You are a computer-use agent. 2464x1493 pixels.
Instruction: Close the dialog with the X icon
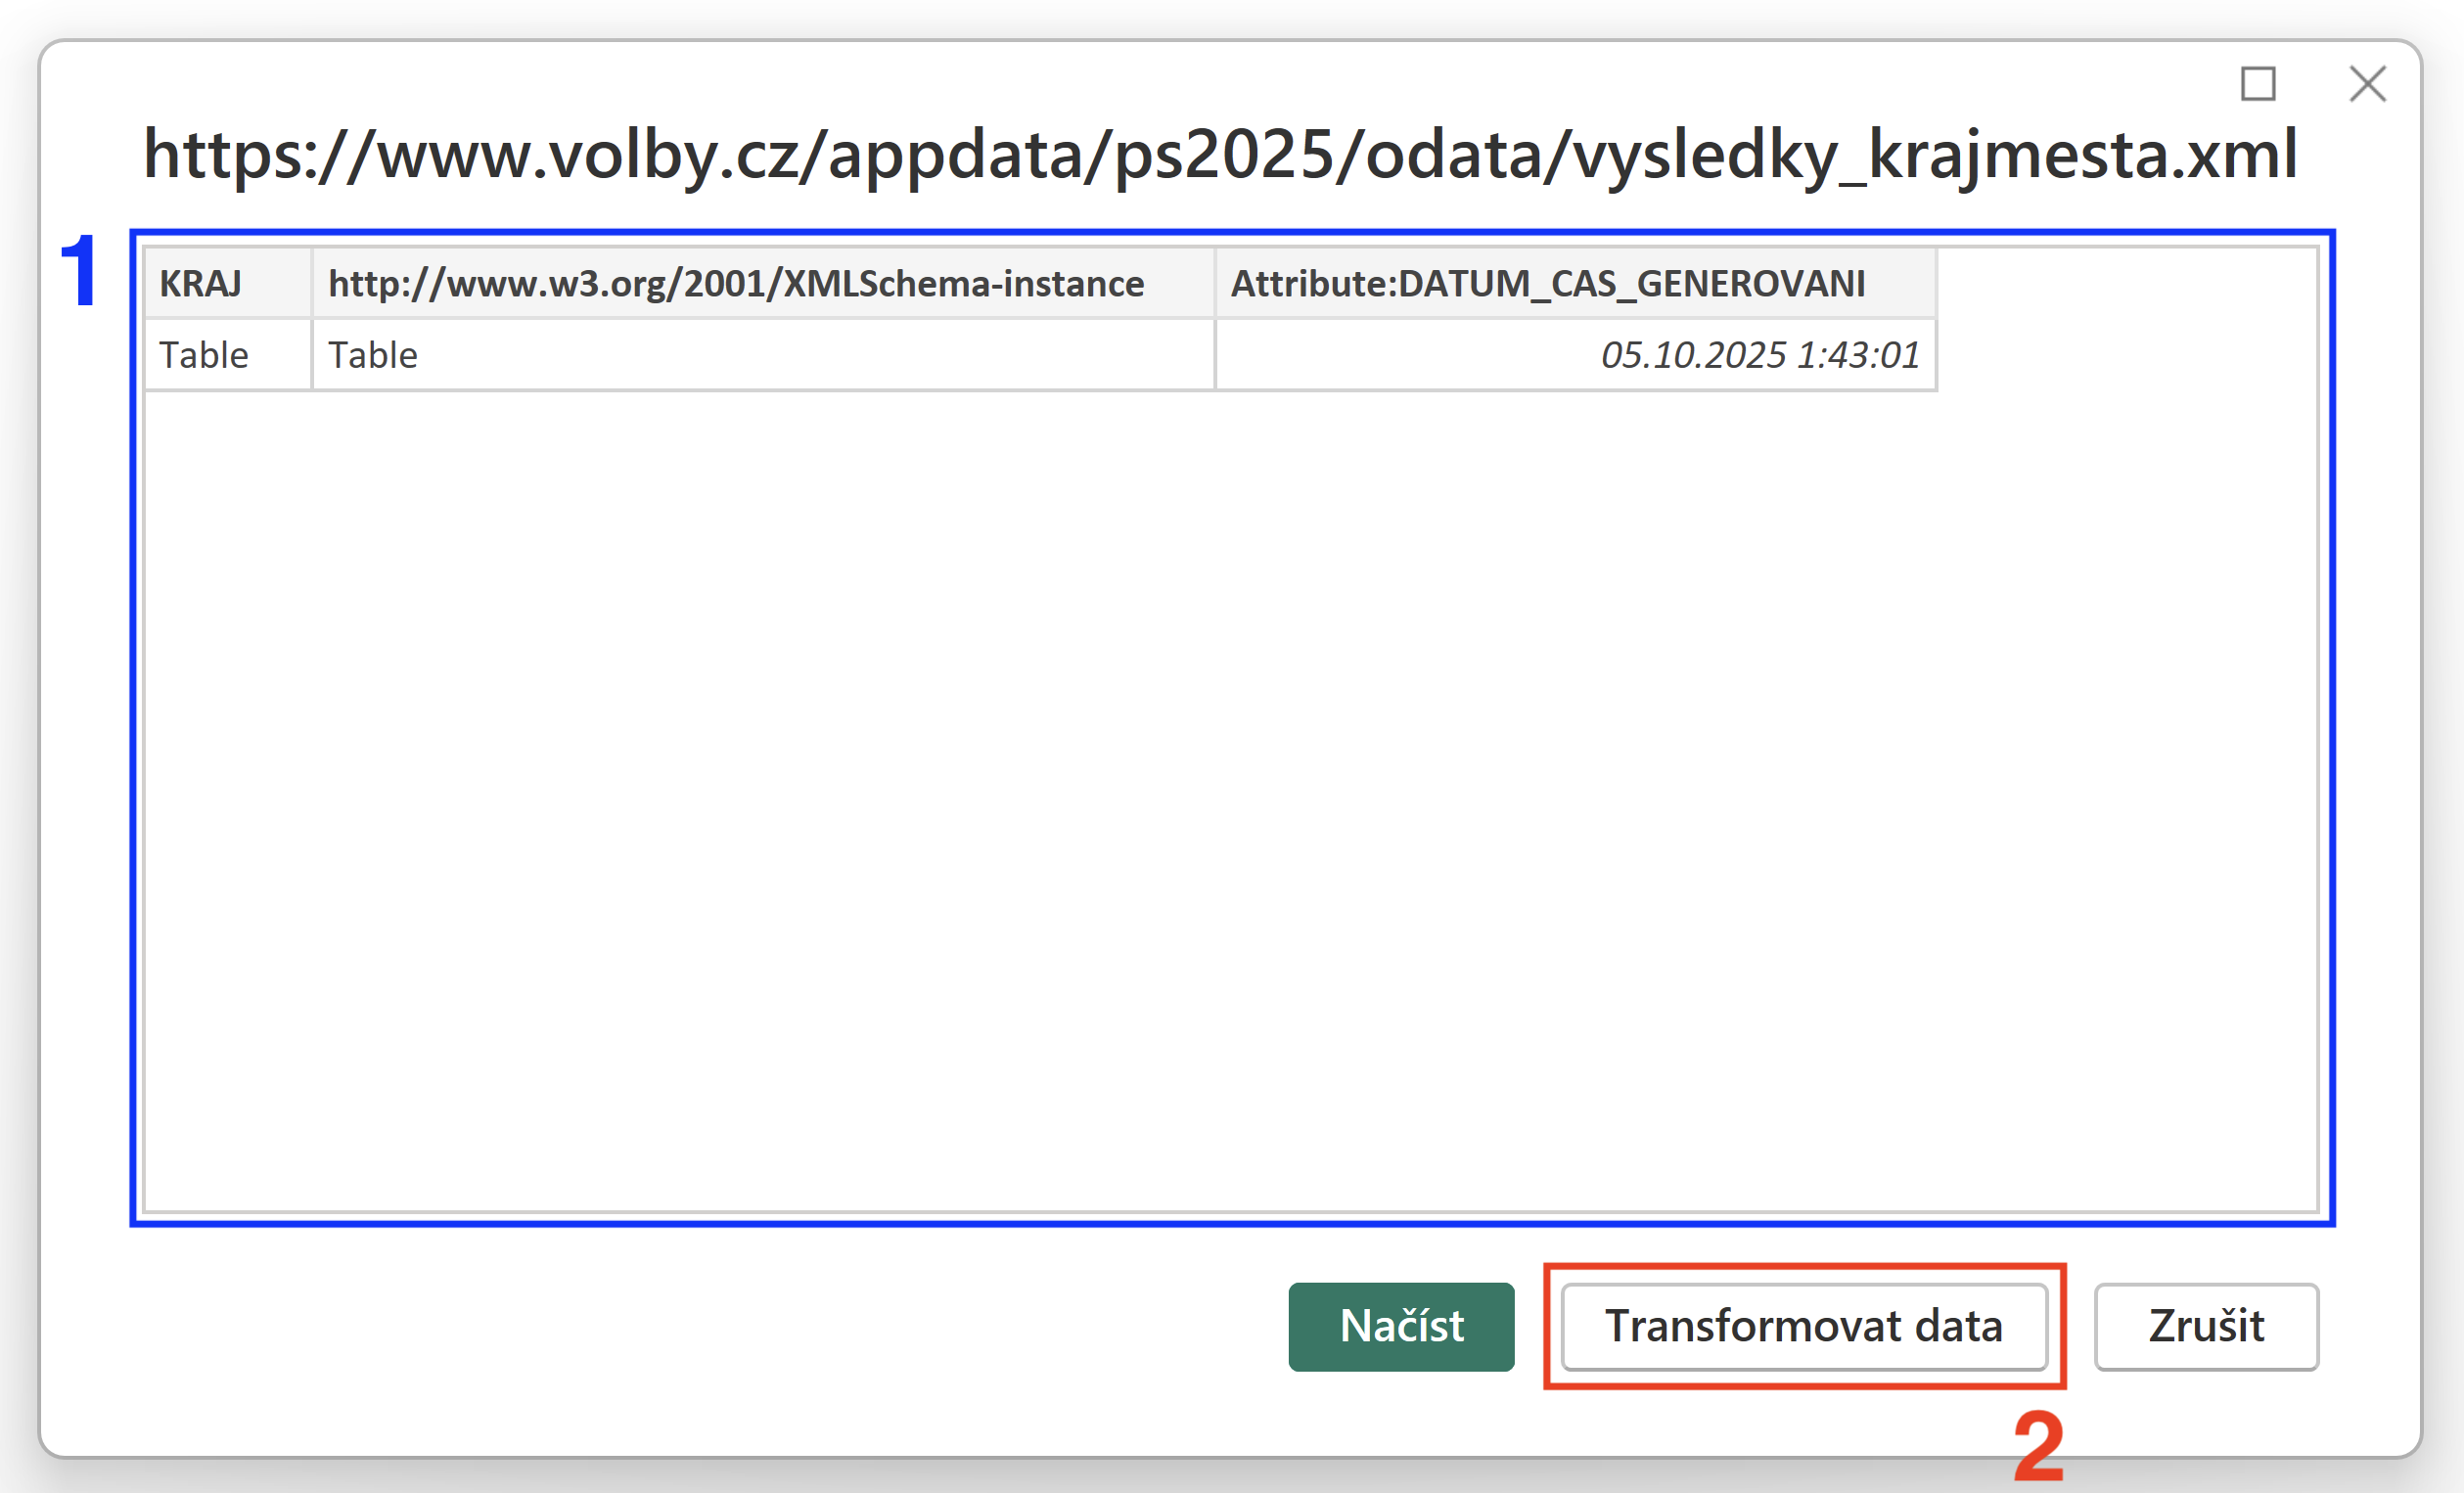[2367, 84]
